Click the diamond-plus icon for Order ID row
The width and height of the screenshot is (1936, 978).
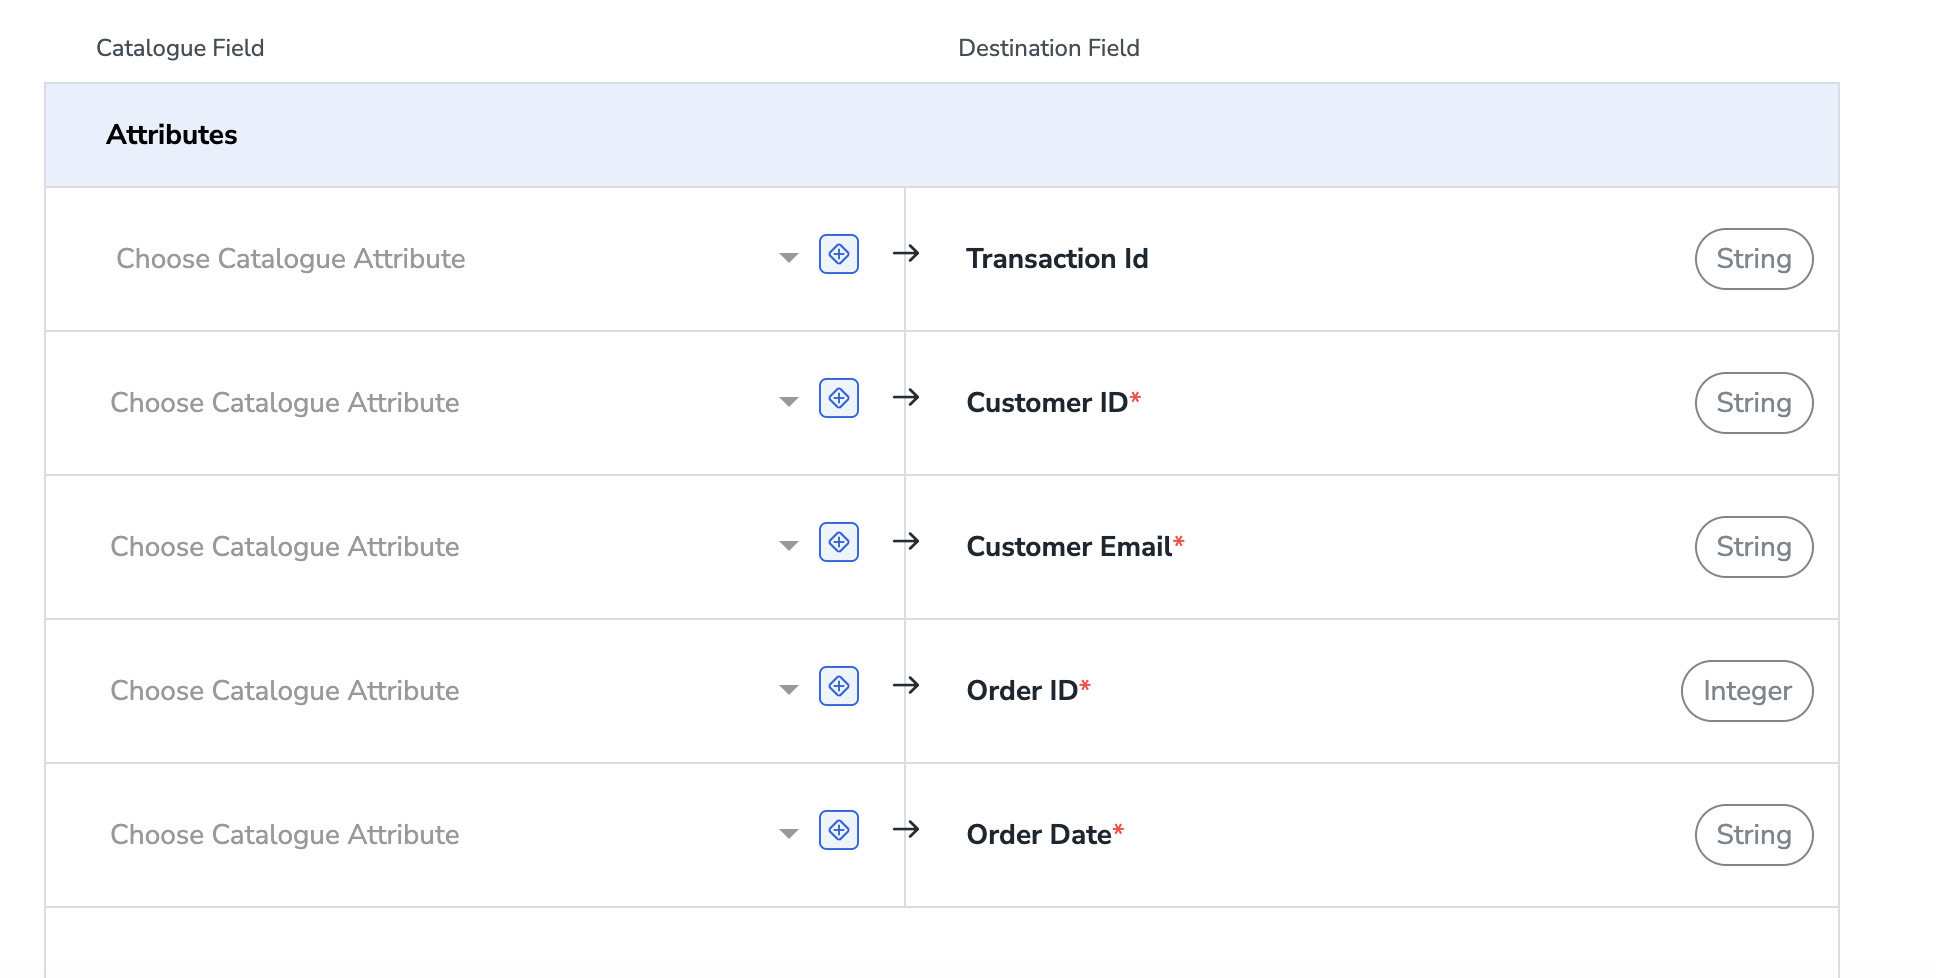click(x=839, y=686)
